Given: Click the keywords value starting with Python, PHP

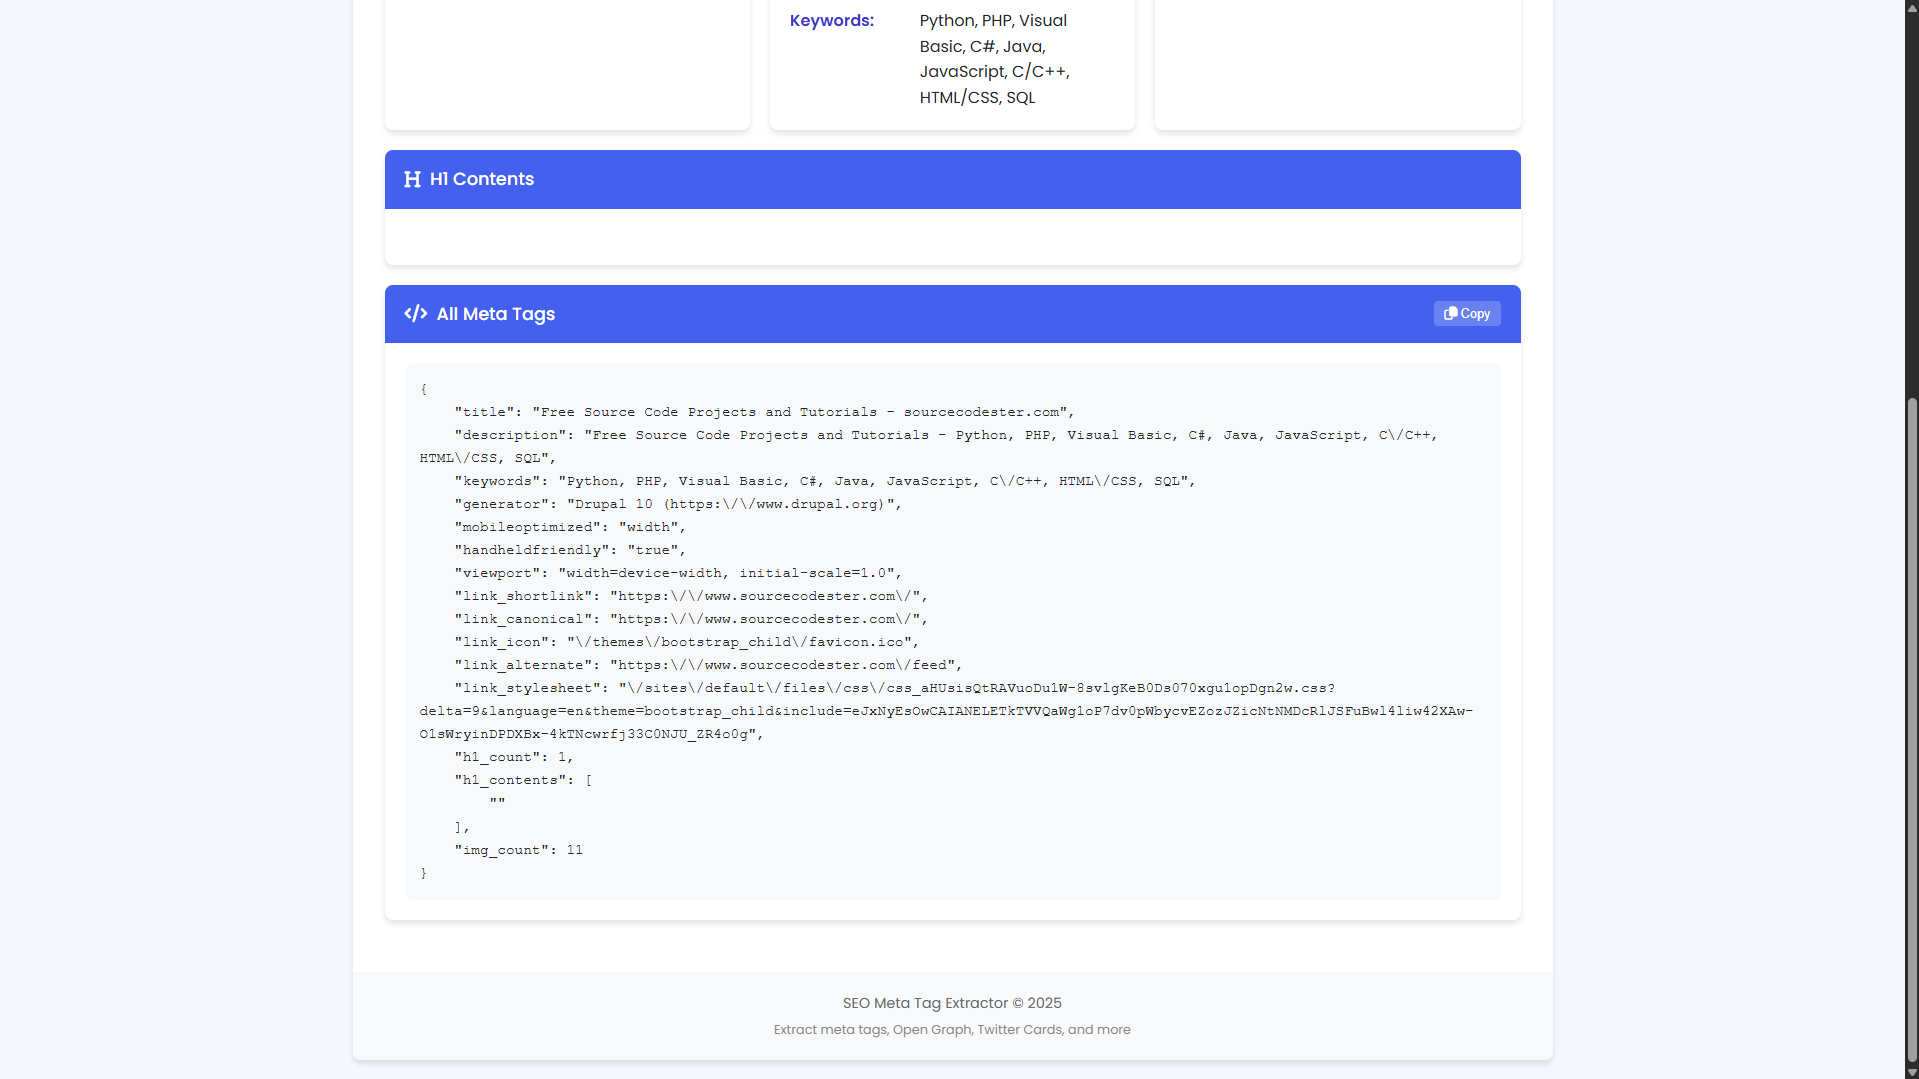Looking at the screenshot, I should click(x=995, y=59).
